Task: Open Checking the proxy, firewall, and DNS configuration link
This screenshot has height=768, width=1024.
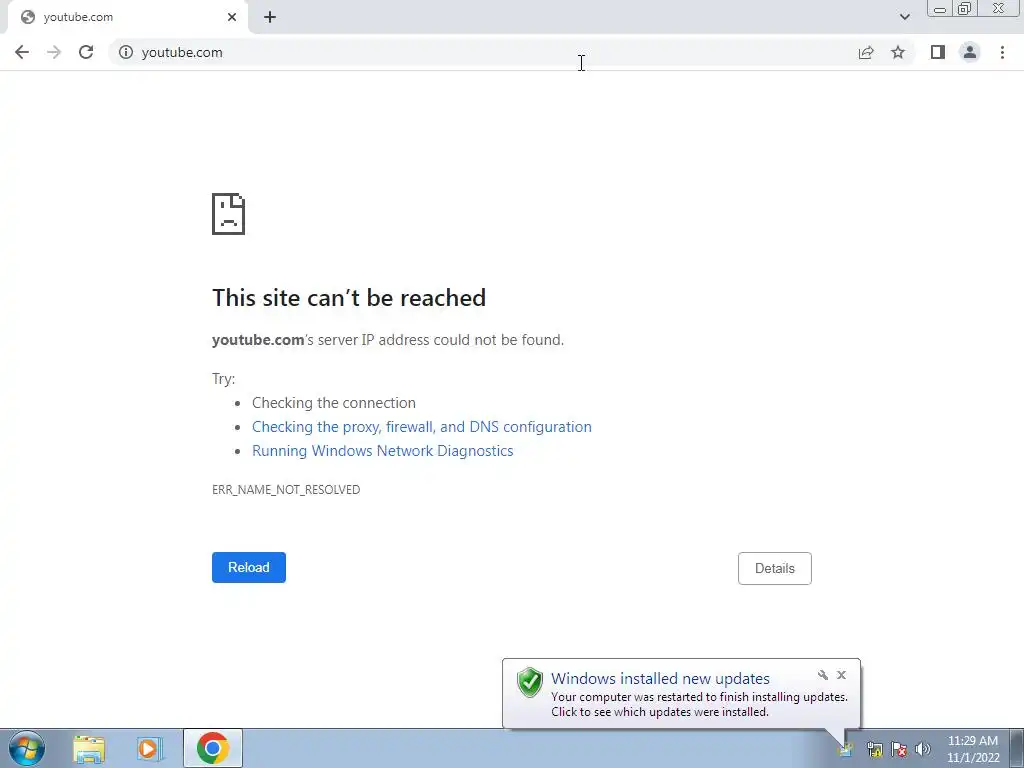Action: 422,426
